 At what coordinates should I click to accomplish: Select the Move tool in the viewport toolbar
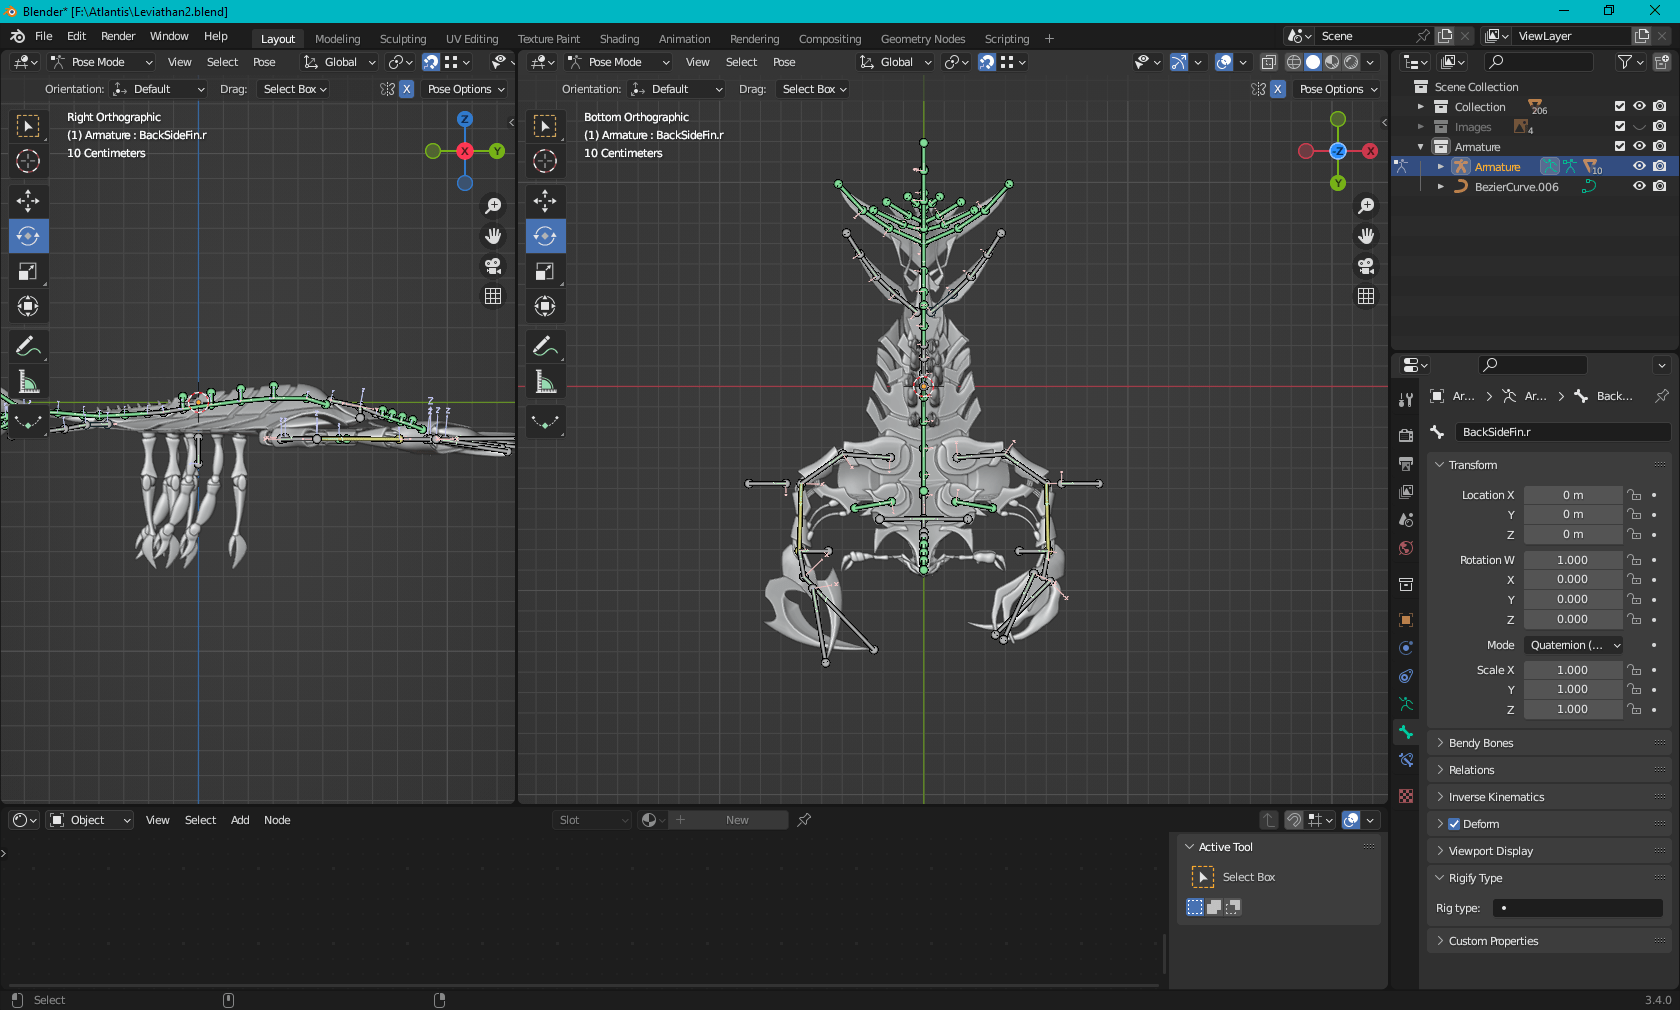pyautogui.click(x=28, y=201)
